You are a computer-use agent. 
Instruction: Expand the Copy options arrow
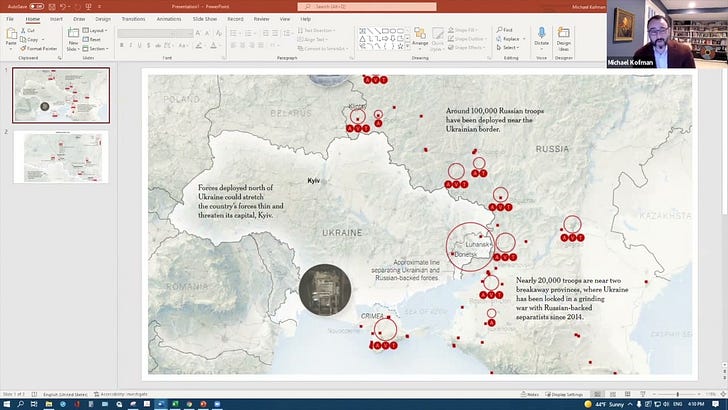(43, 39)
